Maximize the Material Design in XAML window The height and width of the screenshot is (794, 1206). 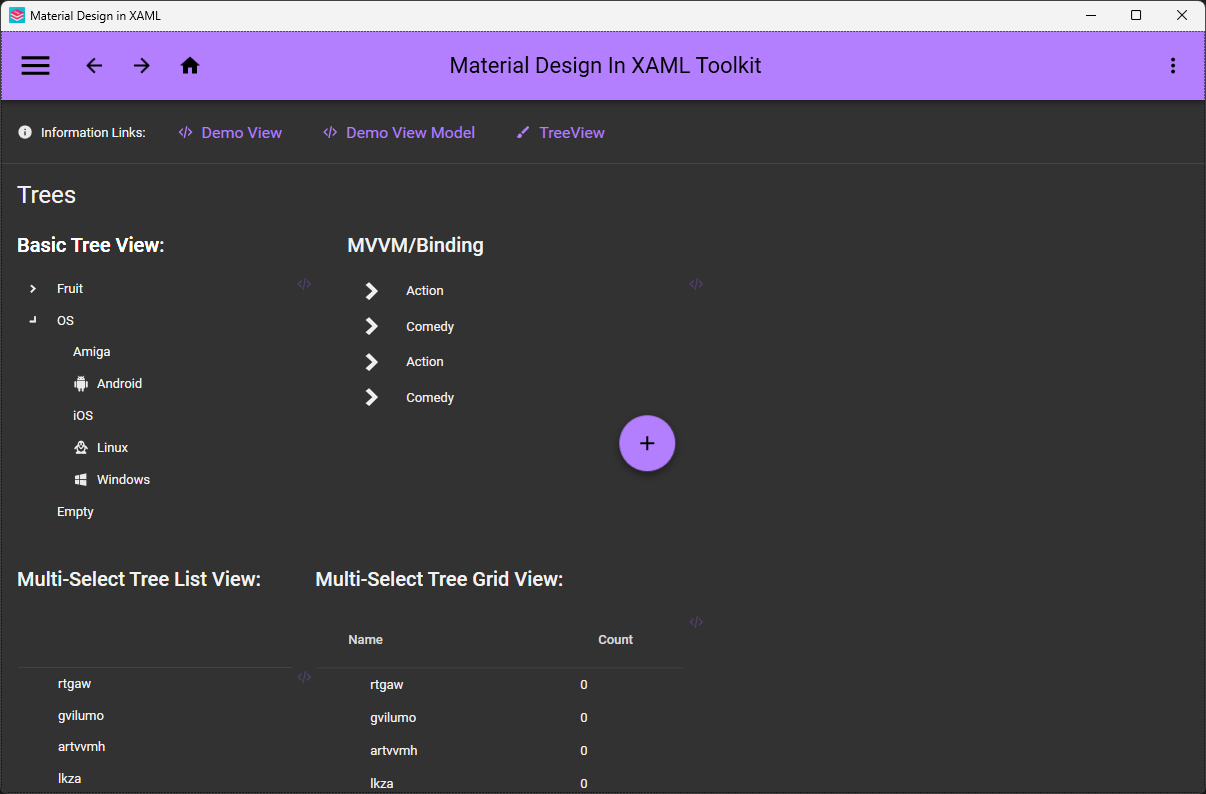[1136, 15]
